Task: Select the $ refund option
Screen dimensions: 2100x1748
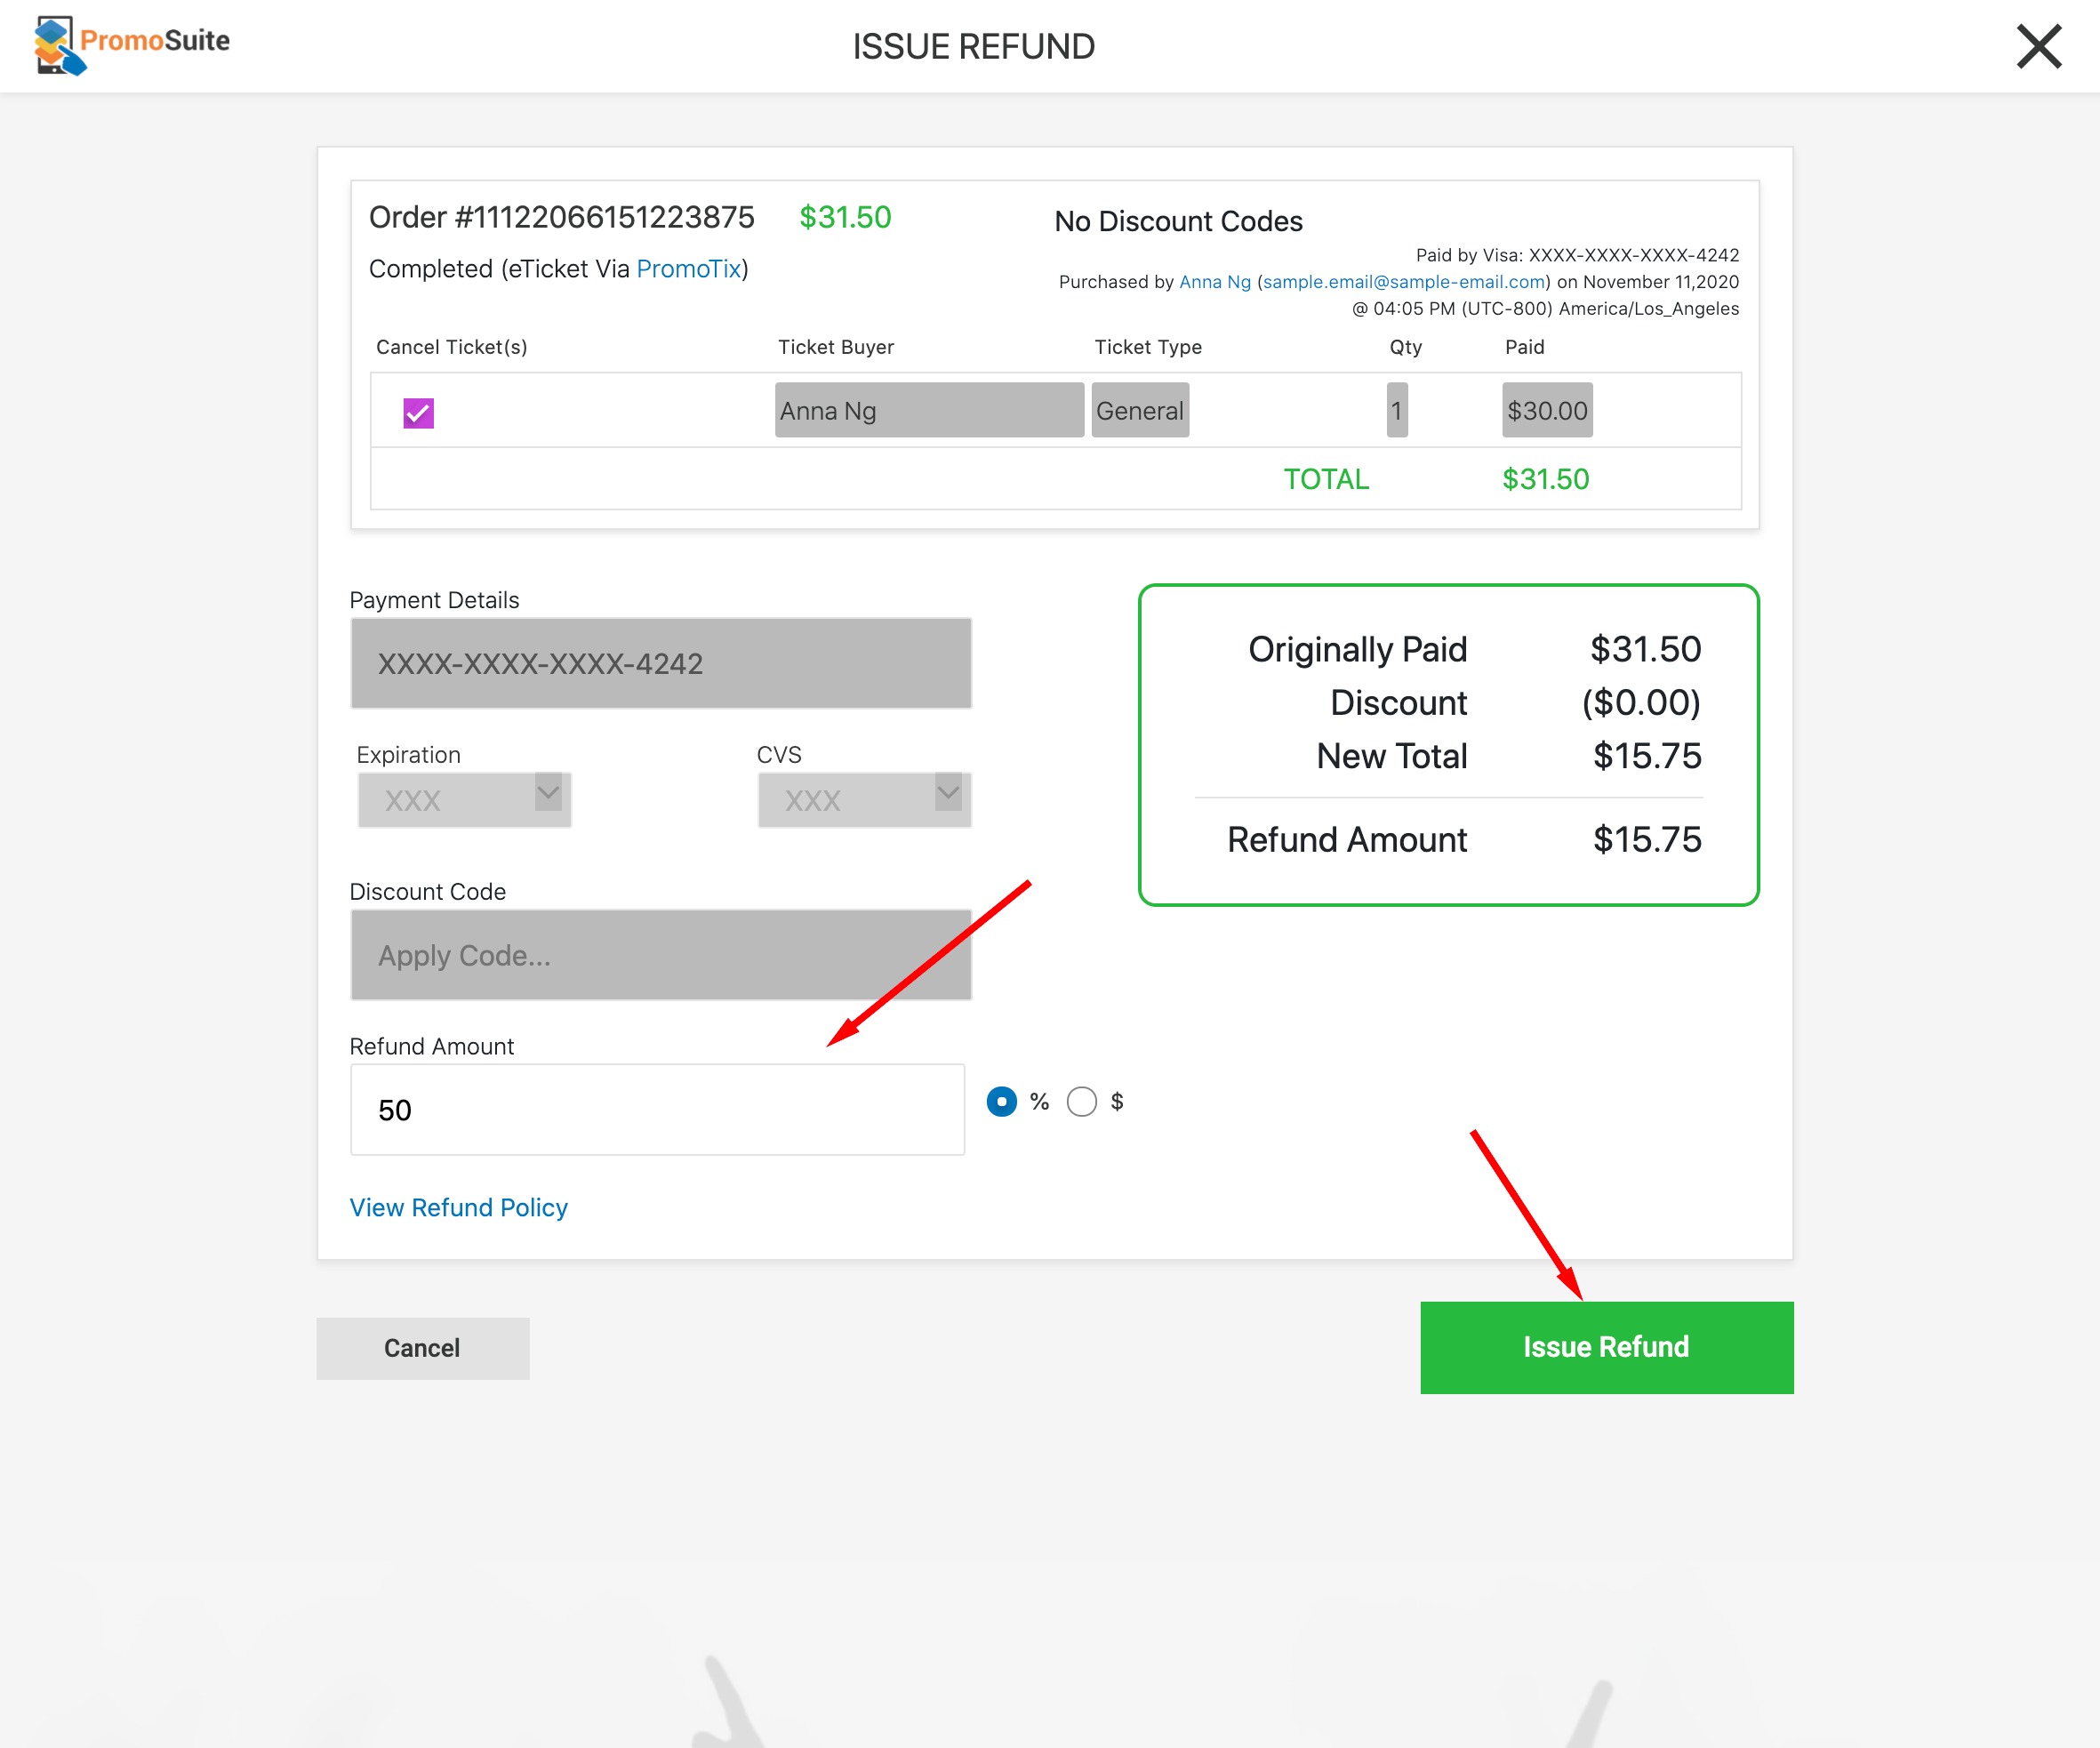Action: tap(1081, 1101)
